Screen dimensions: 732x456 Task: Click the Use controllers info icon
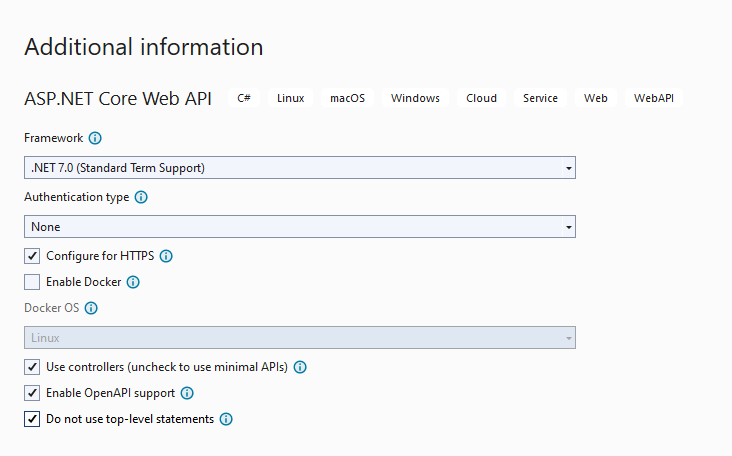[x=300, y=367]
